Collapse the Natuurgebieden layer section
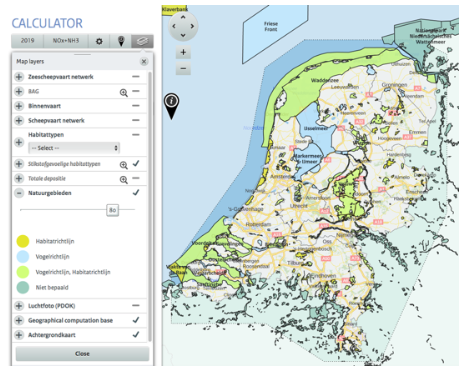Image resolution: width=468 pixels, height=378 pixels. click(19, 193)
